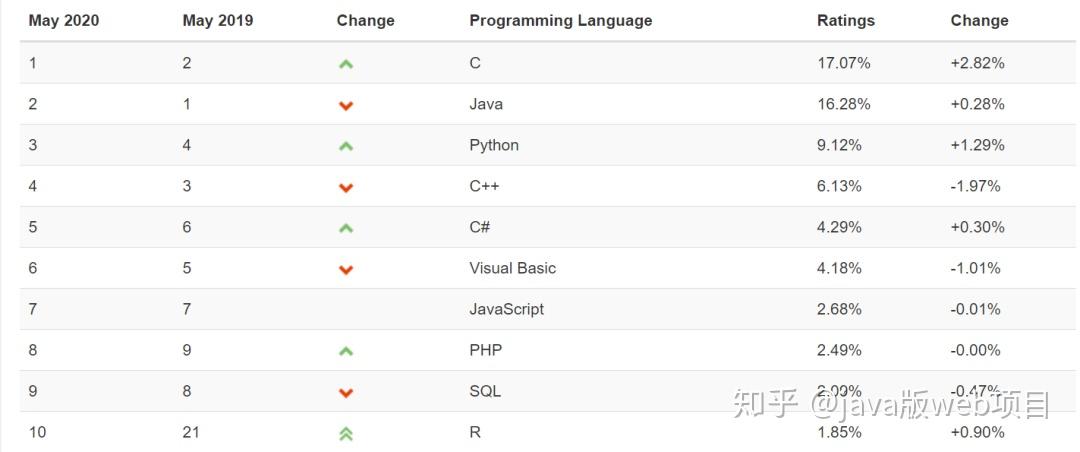1080x452 pixels.
Task: Click the 17.07% rating for C
Action: (x=843, y=63)
